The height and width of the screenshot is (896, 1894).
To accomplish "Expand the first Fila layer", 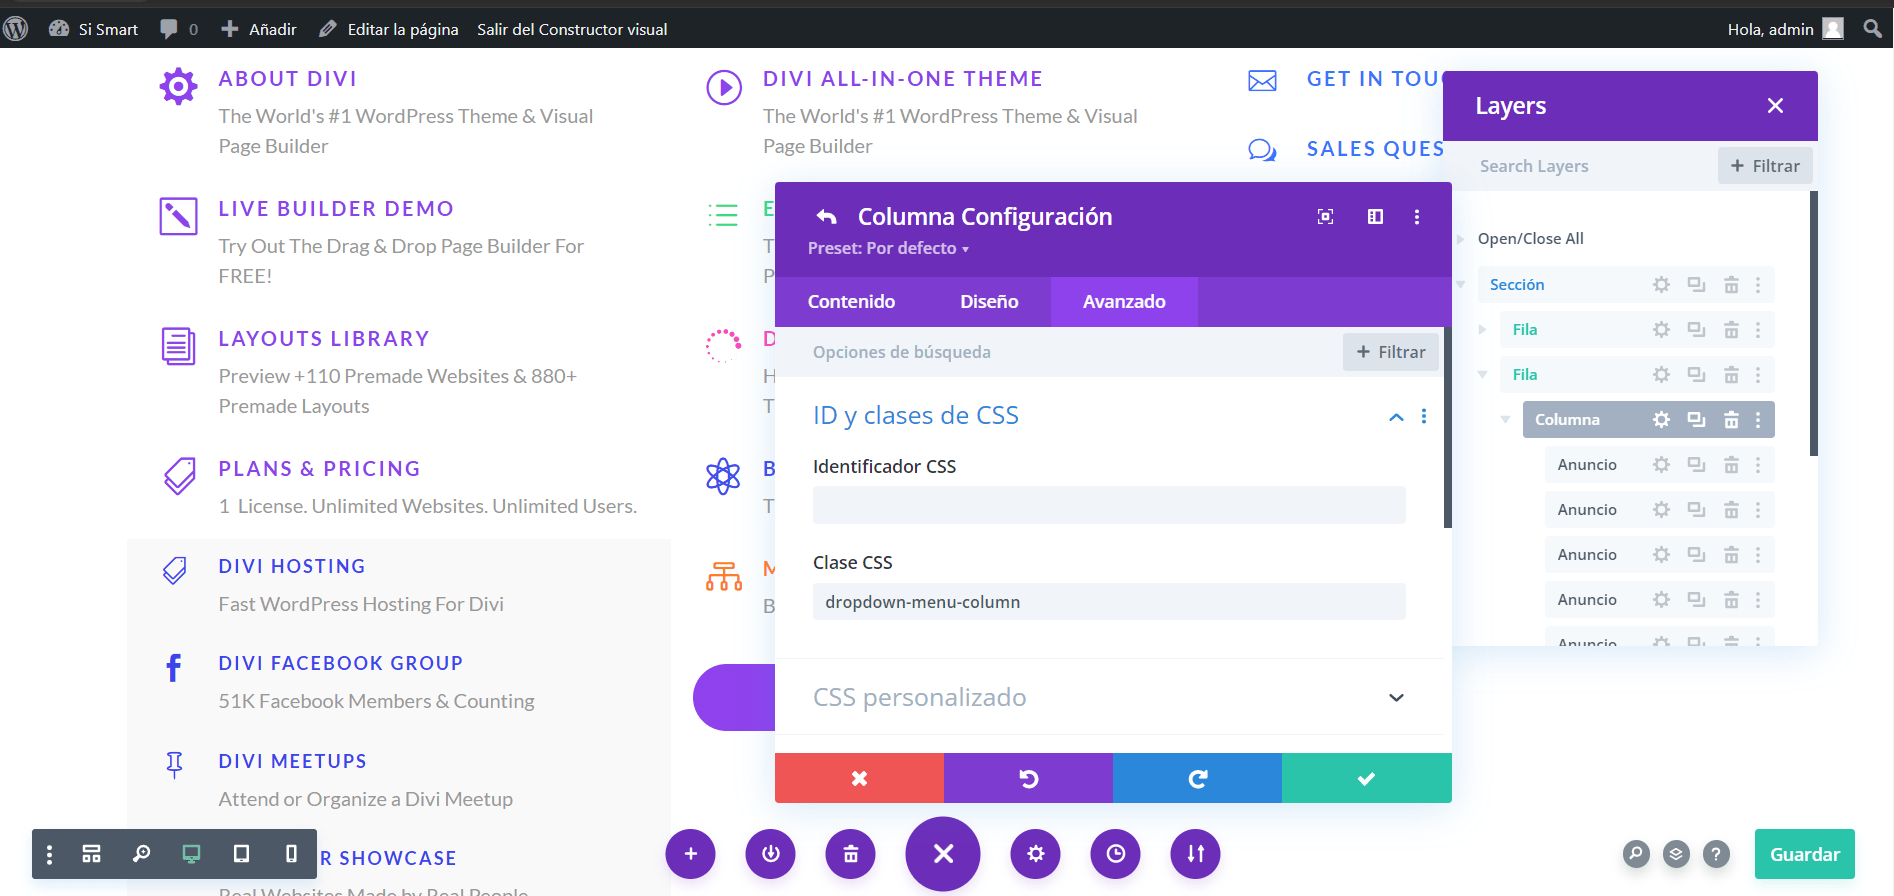I will pyautogui.click(x=1483, y=330).
